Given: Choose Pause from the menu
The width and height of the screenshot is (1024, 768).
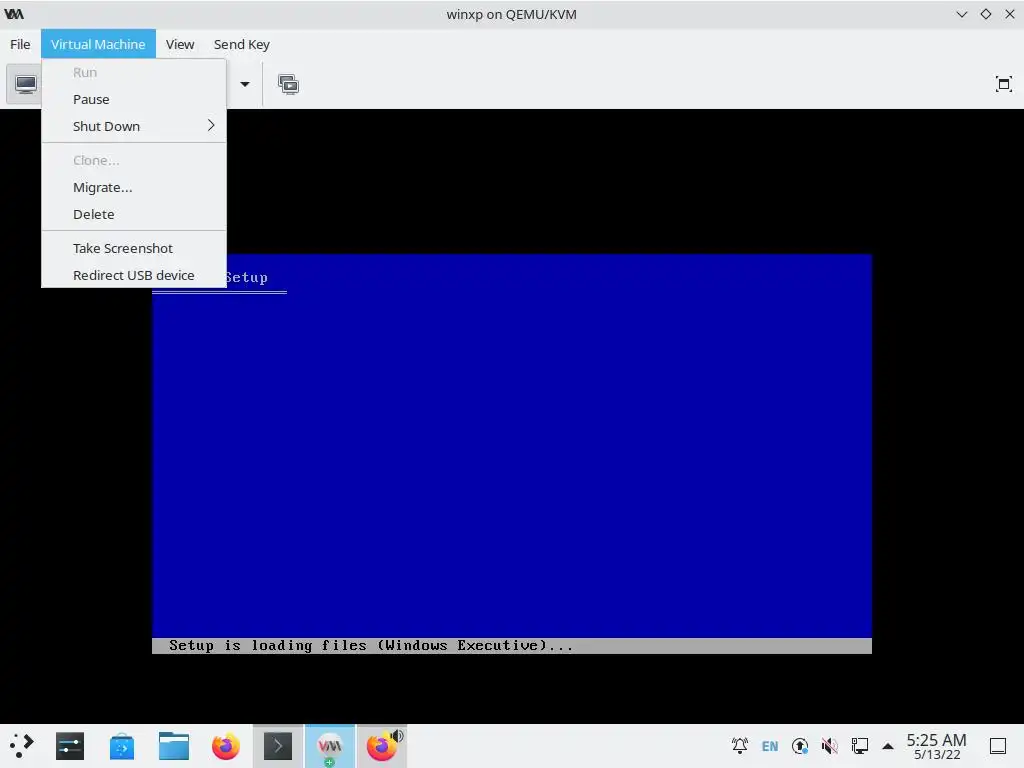Looking at the screenshot, I should click(134, 99).
